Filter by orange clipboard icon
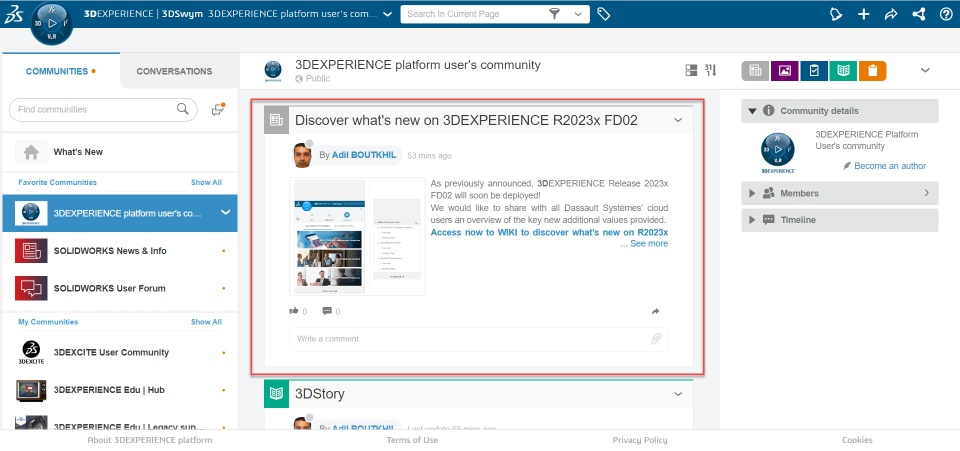Screen dimensions: 960x451 coord(872,71)
